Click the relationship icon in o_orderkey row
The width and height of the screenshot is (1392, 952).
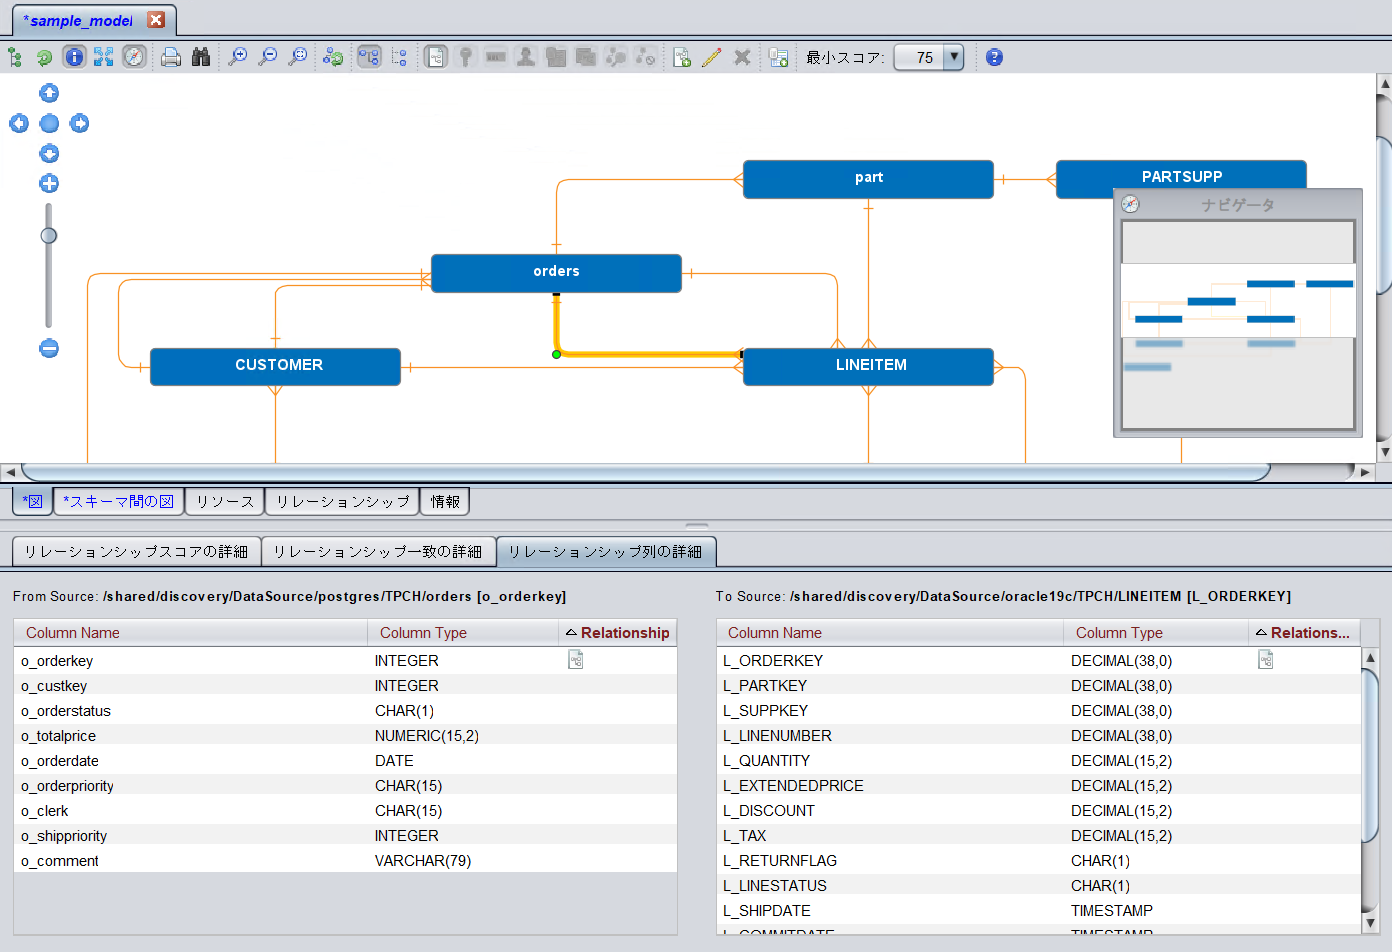click(x=576, y=660)
